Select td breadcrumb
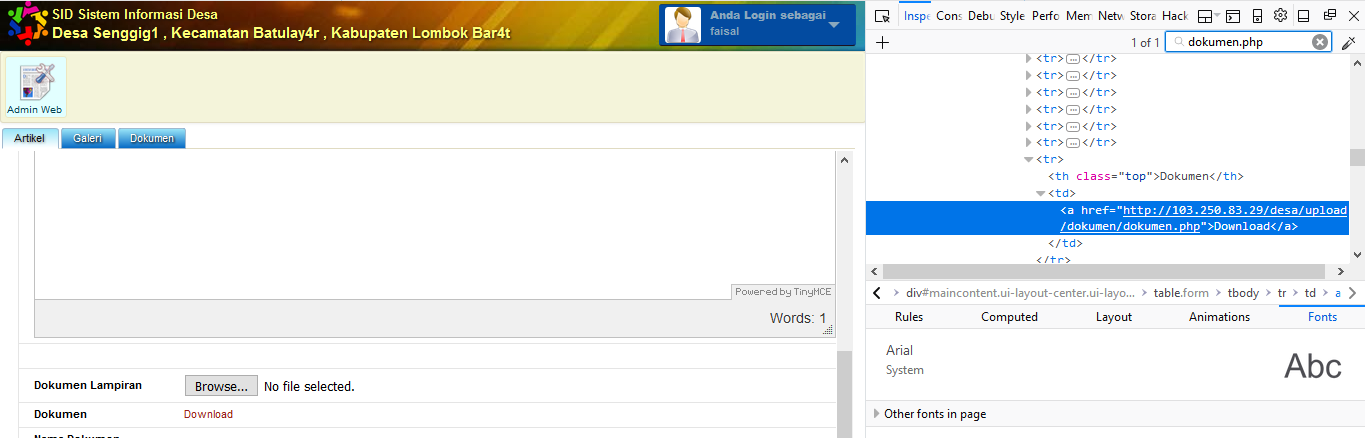1365x438 pixels. click(1310, 293)
